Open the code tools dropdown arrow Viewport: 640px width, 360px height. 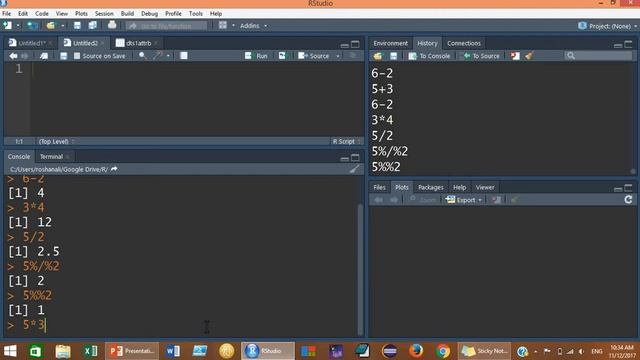(x=168, y=56)
